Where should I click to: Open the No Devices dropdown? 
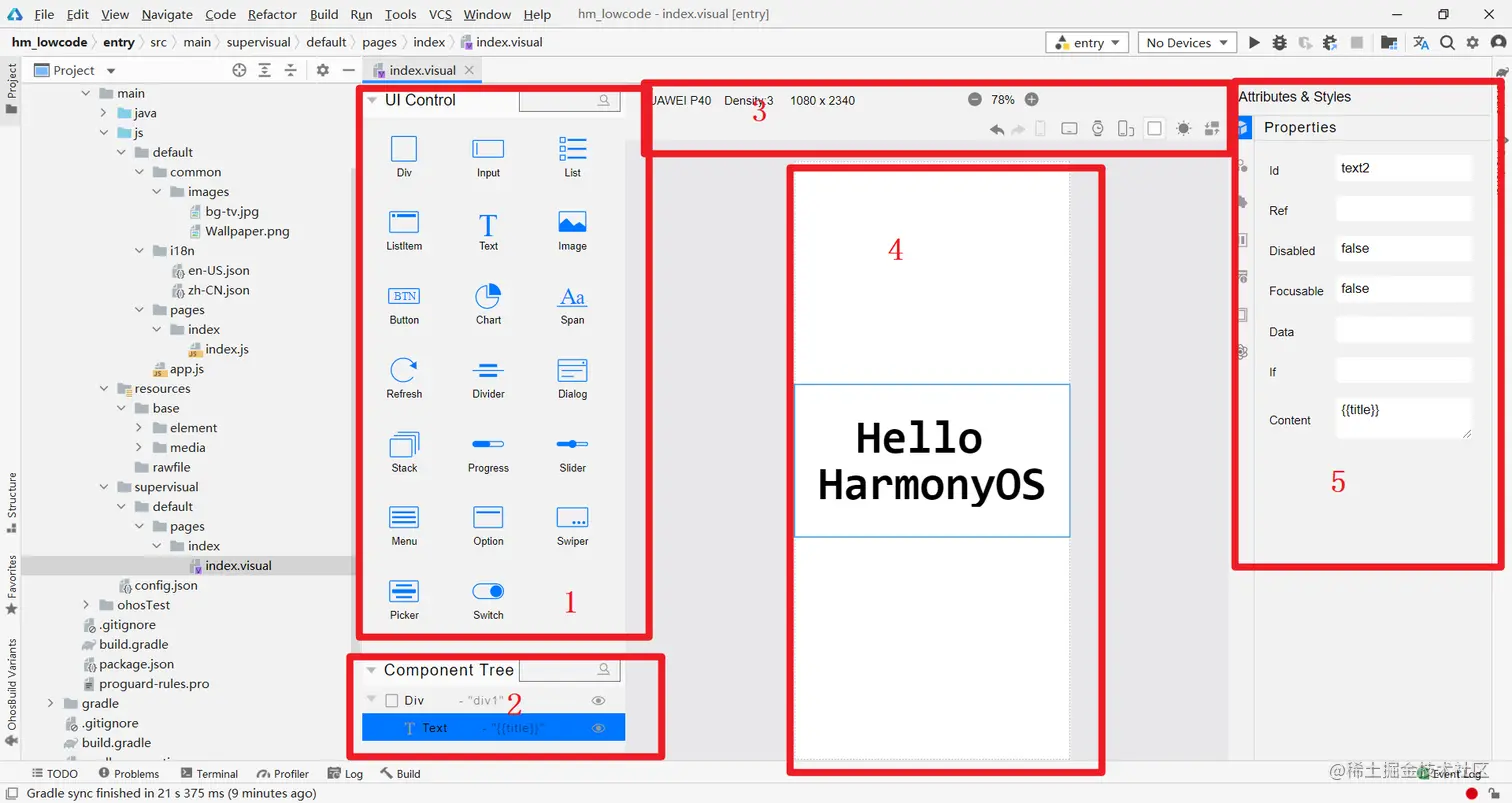1187,43
